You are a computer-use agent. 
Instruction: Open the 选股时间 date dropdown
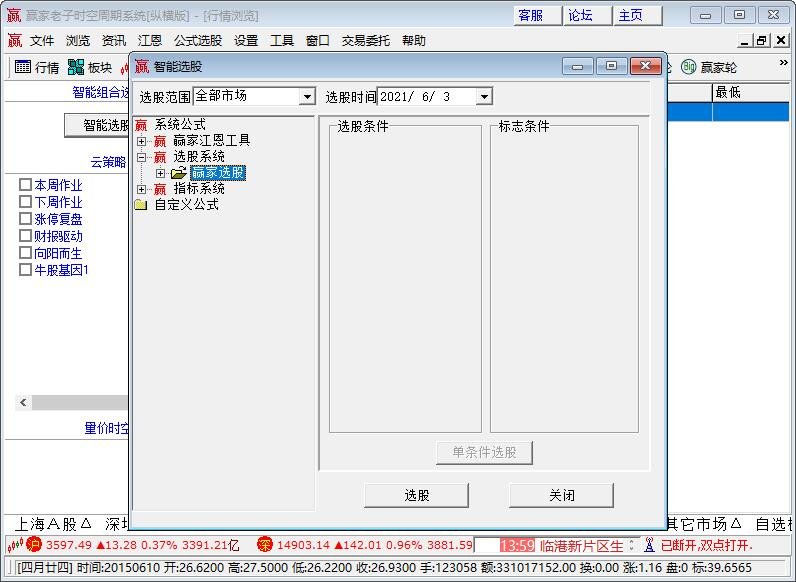(484, 96)
